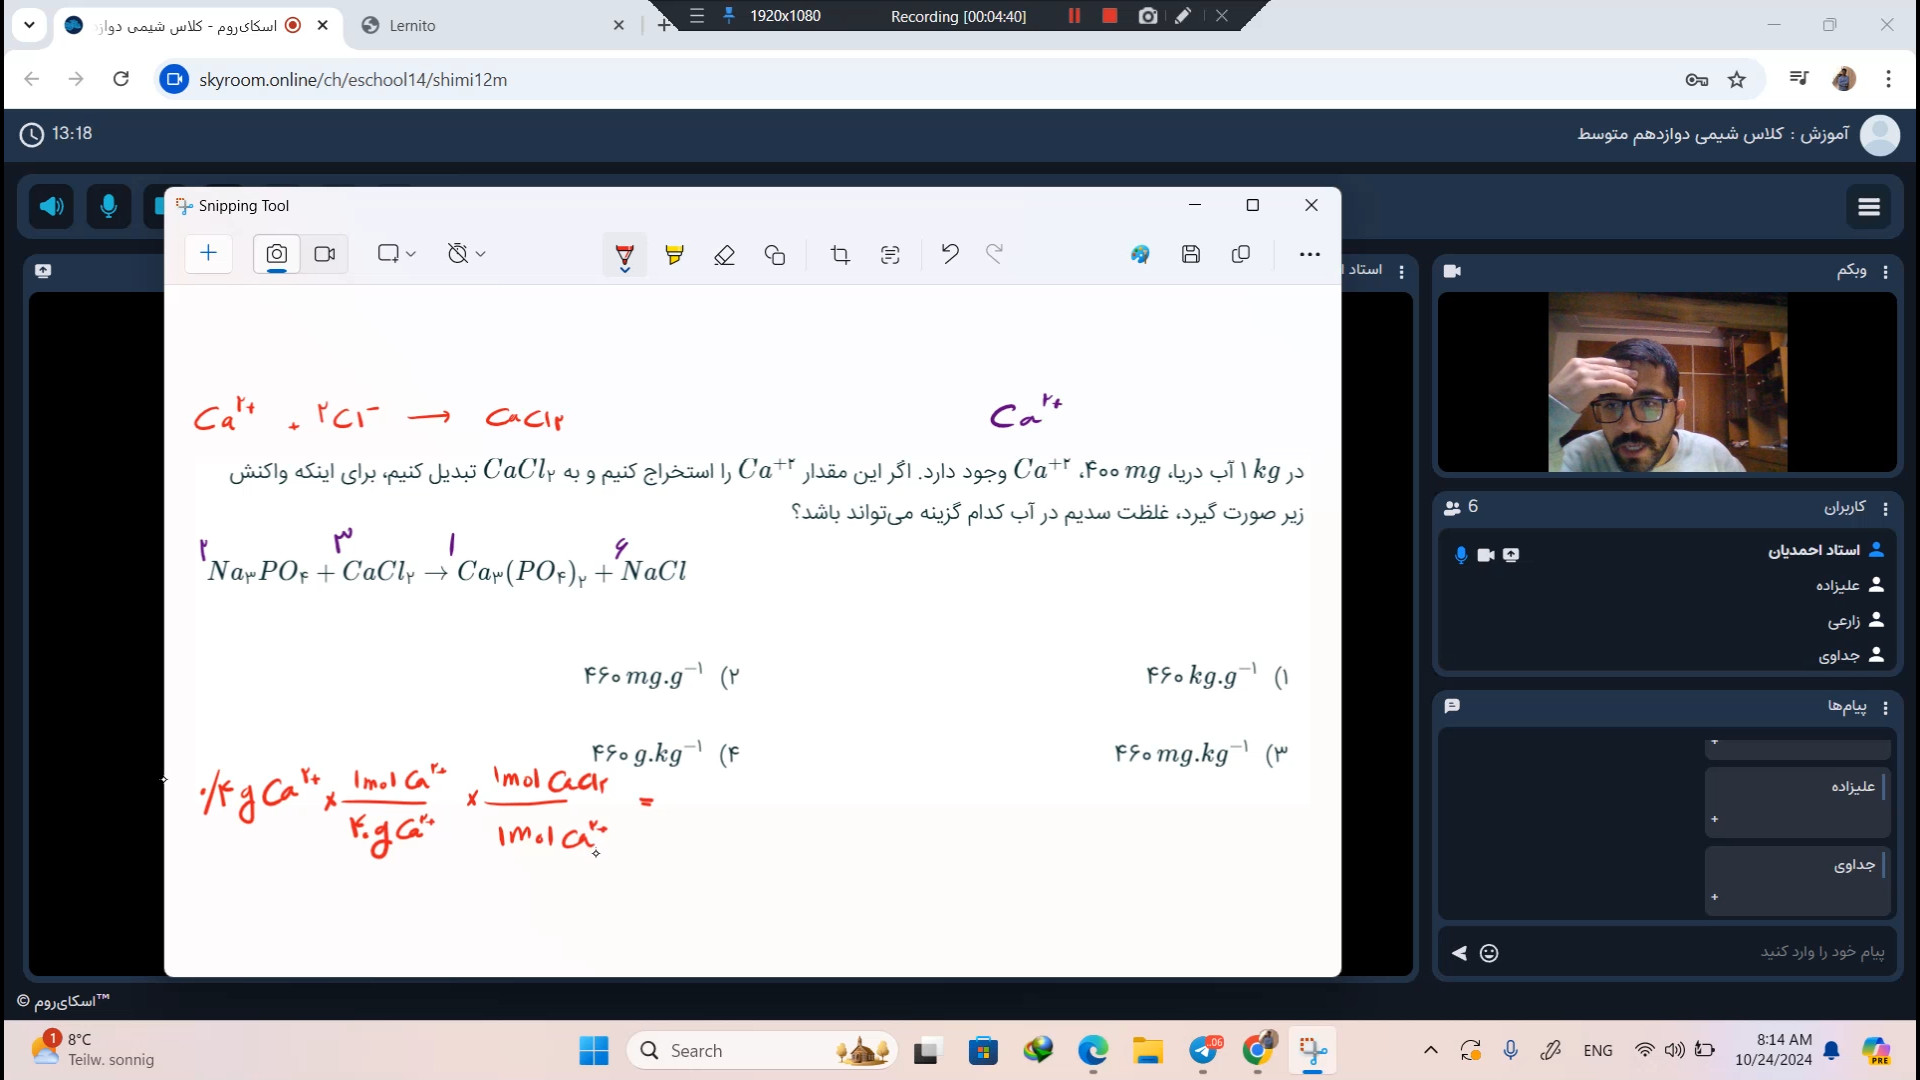The width and height of the screenshot is (1920, 1080).
Task: Click the New snip plus button
Action: (x=208, y=254)
